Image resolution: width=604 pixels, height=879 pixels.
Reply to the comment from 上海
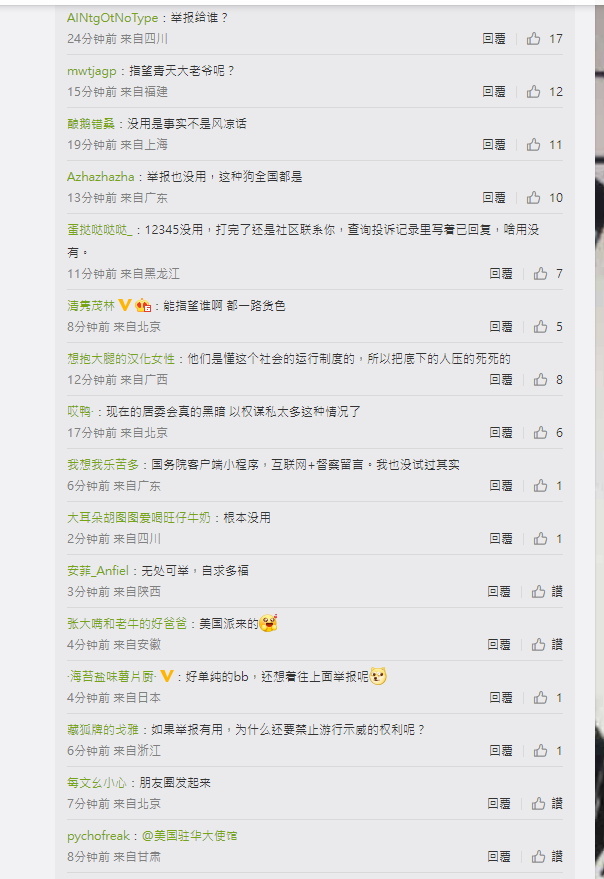pyautogui.click(x=494, y=145)
